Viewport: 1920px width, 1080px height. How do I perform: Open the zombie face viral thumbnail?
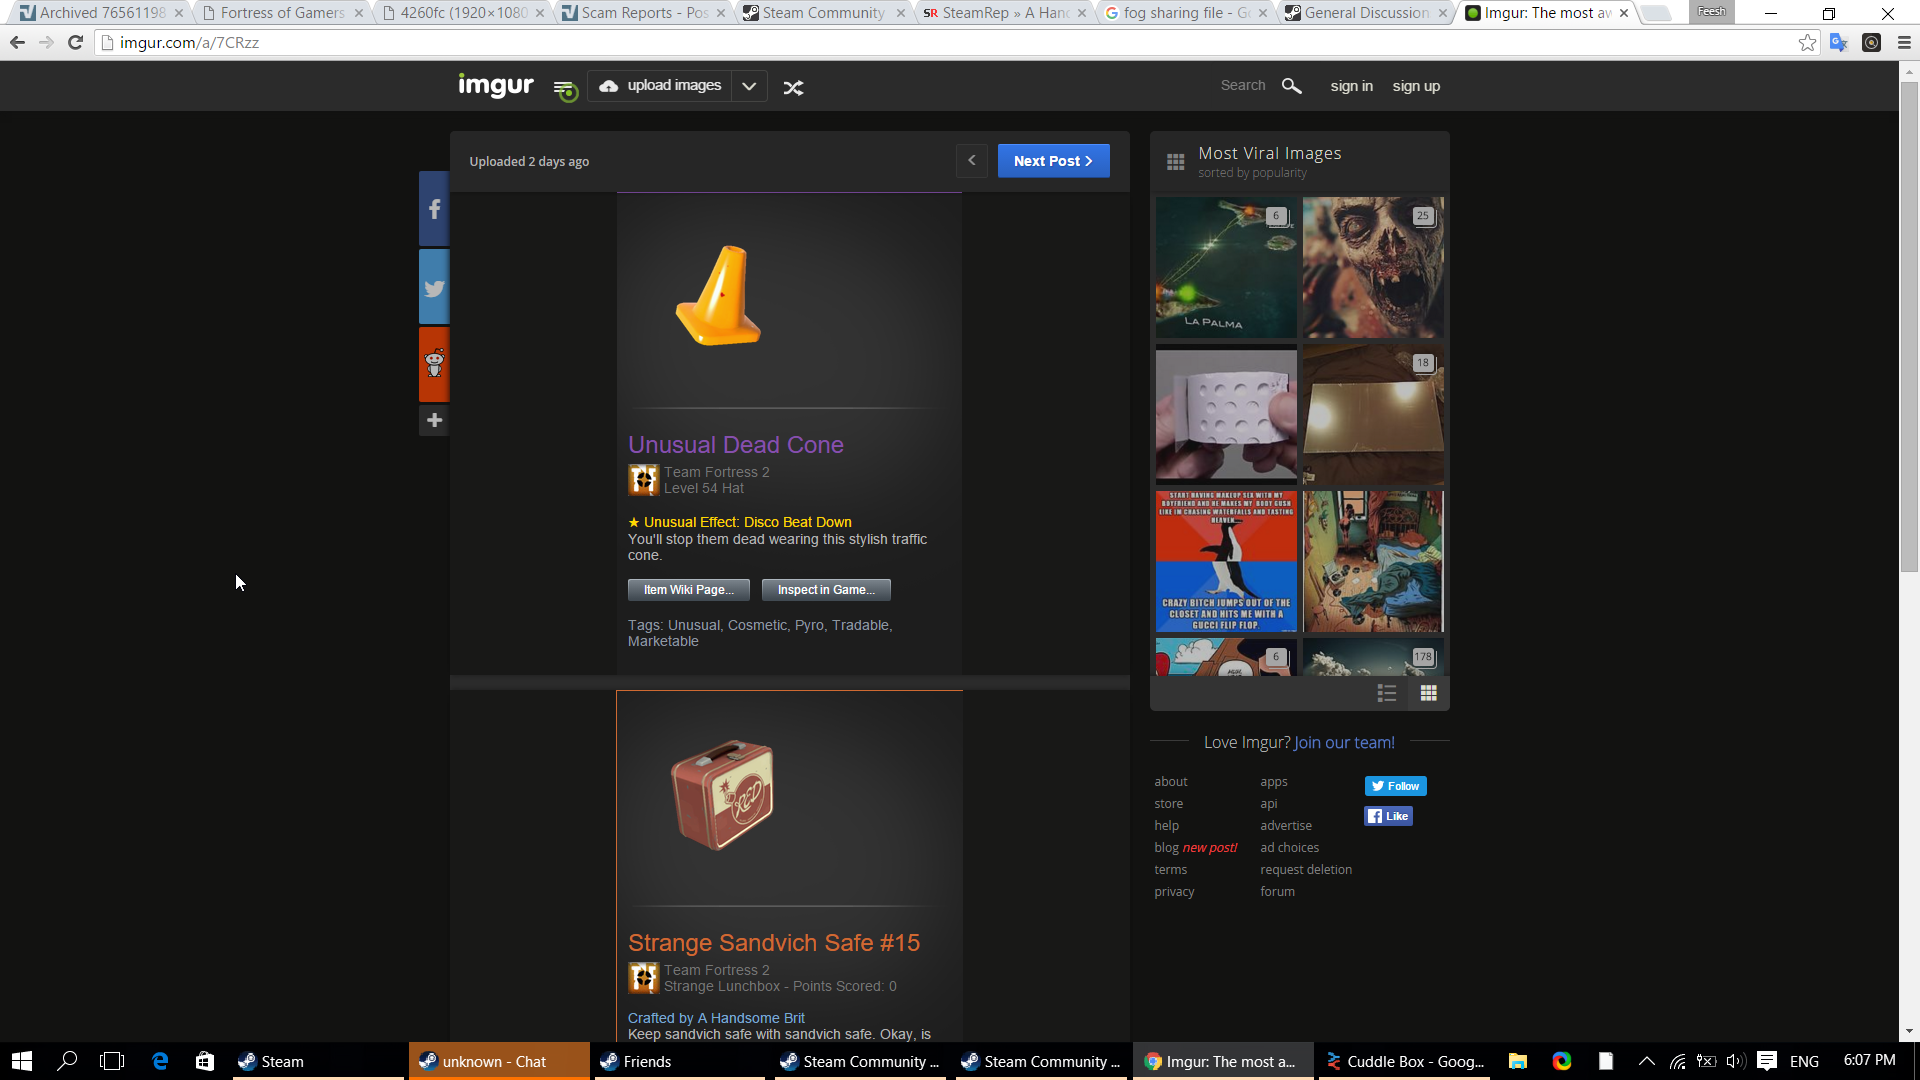(1373, 267)
